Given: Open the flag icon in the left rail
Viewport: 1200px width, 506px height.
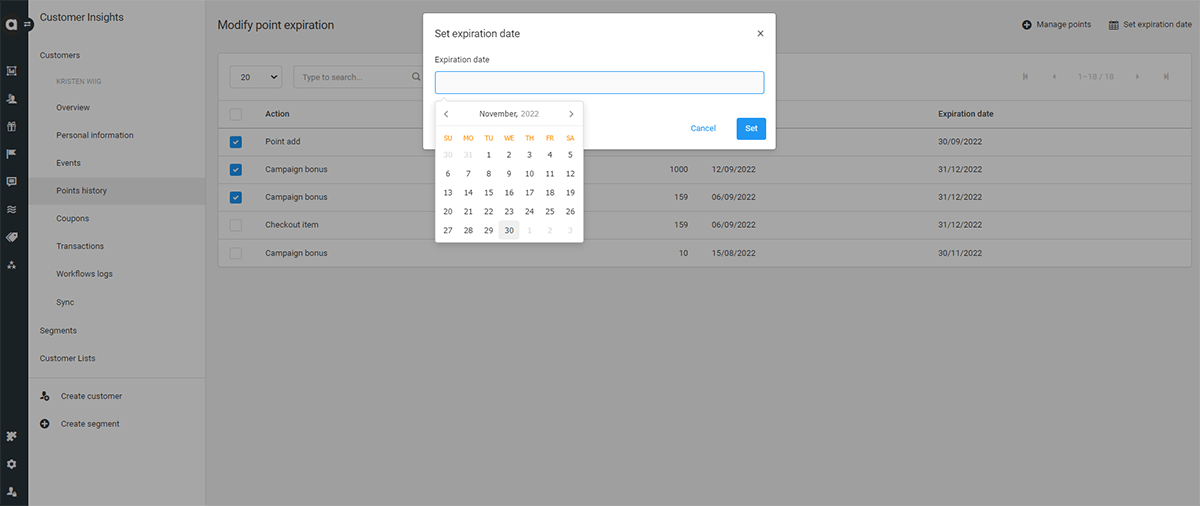Looking at the screenshot, I should 11,154.
